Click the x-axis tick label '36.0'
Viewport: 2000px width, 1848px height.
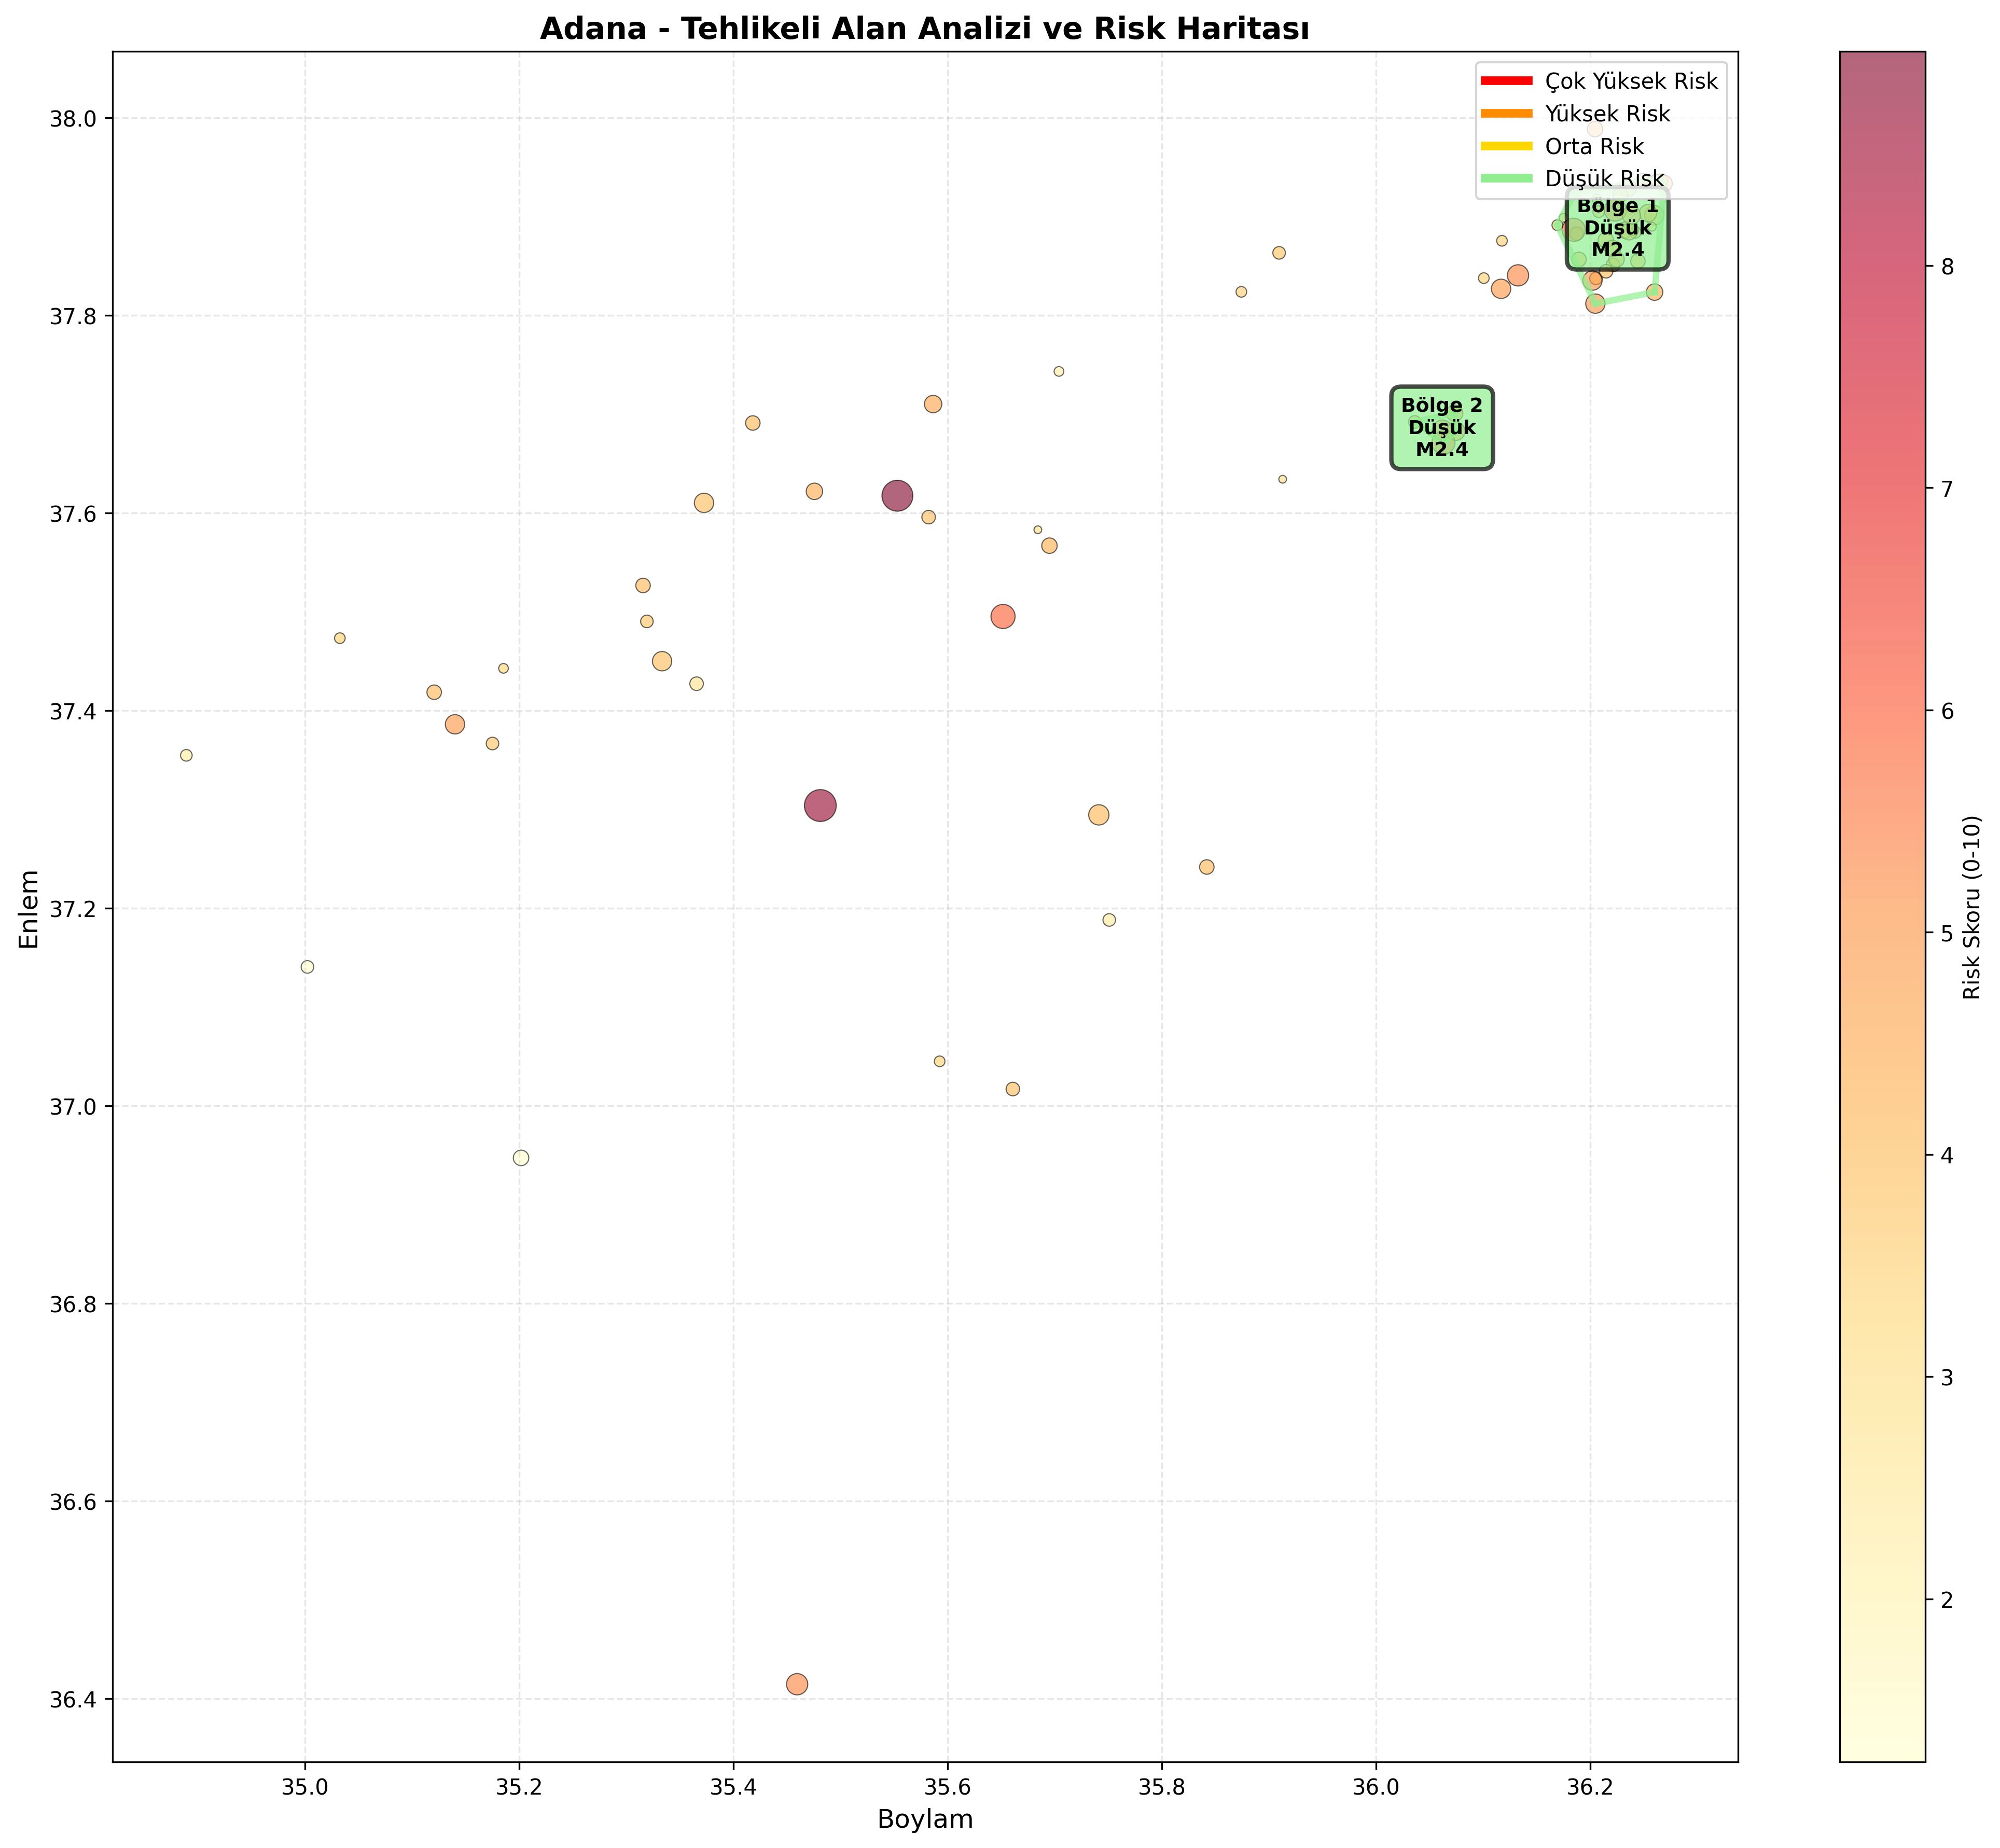[x=1376, y=1787]
